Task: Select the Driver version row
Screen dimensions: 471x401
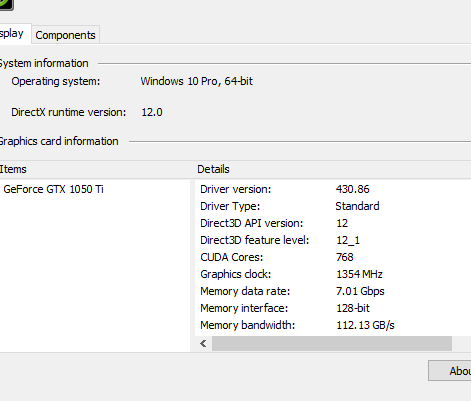Action: [333, 189]
